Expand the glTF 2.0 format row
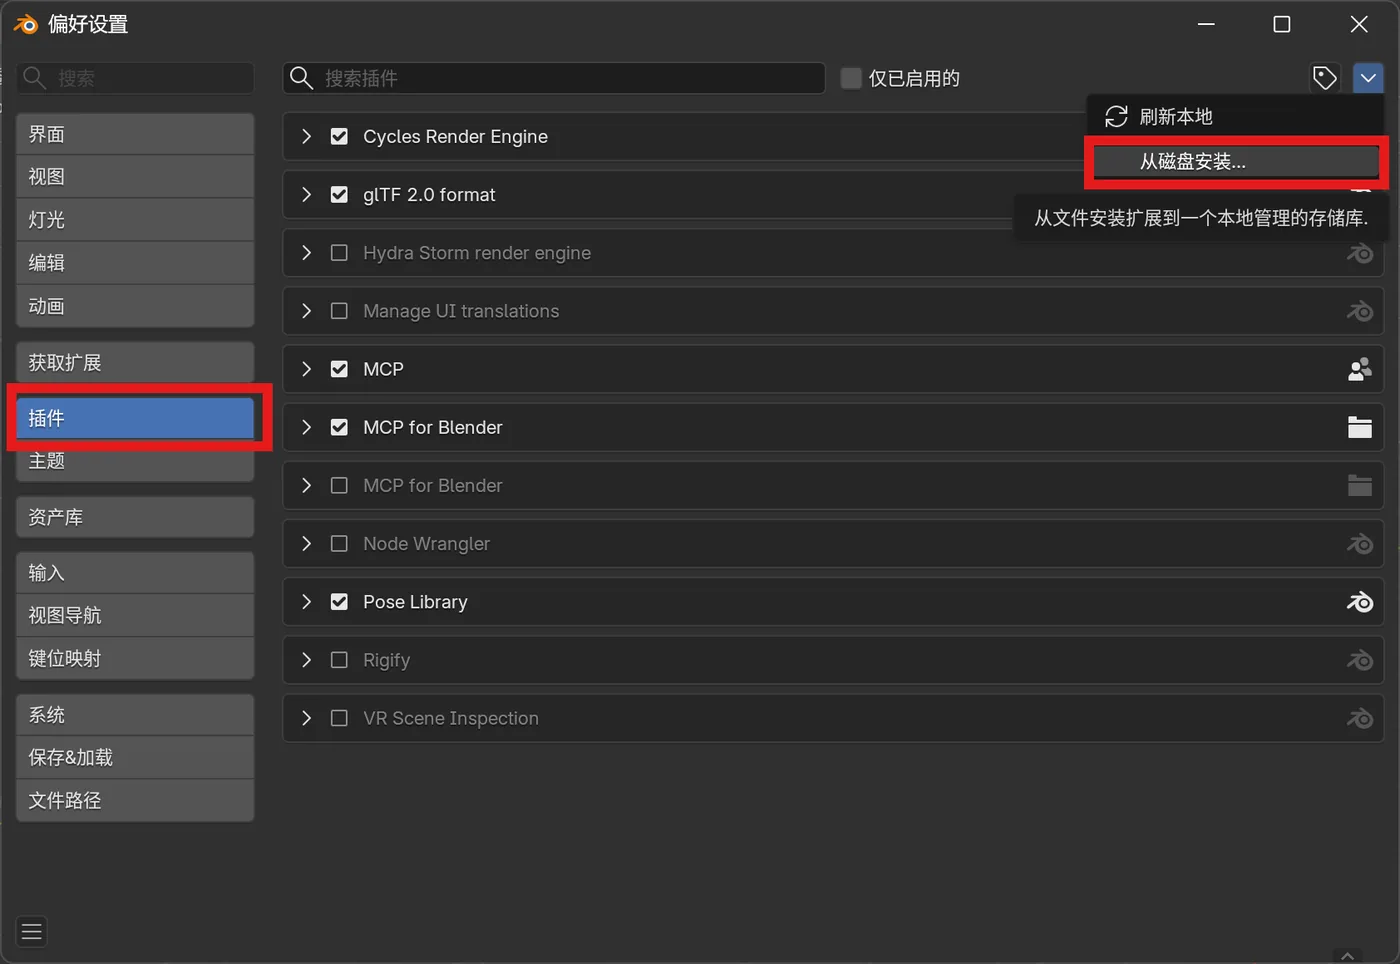 point(307,194)
